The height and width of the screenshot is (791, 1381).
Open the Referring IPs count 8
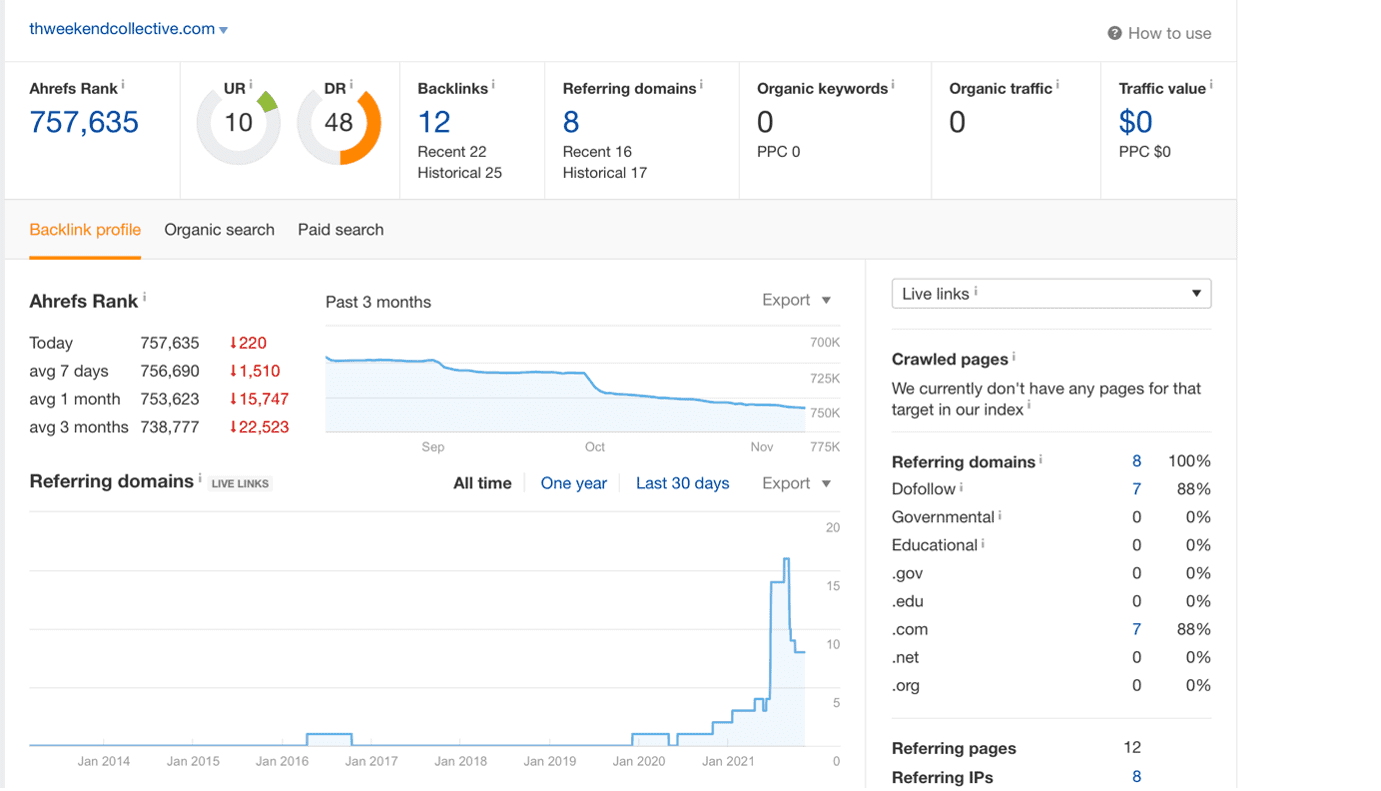point(1136,777)
